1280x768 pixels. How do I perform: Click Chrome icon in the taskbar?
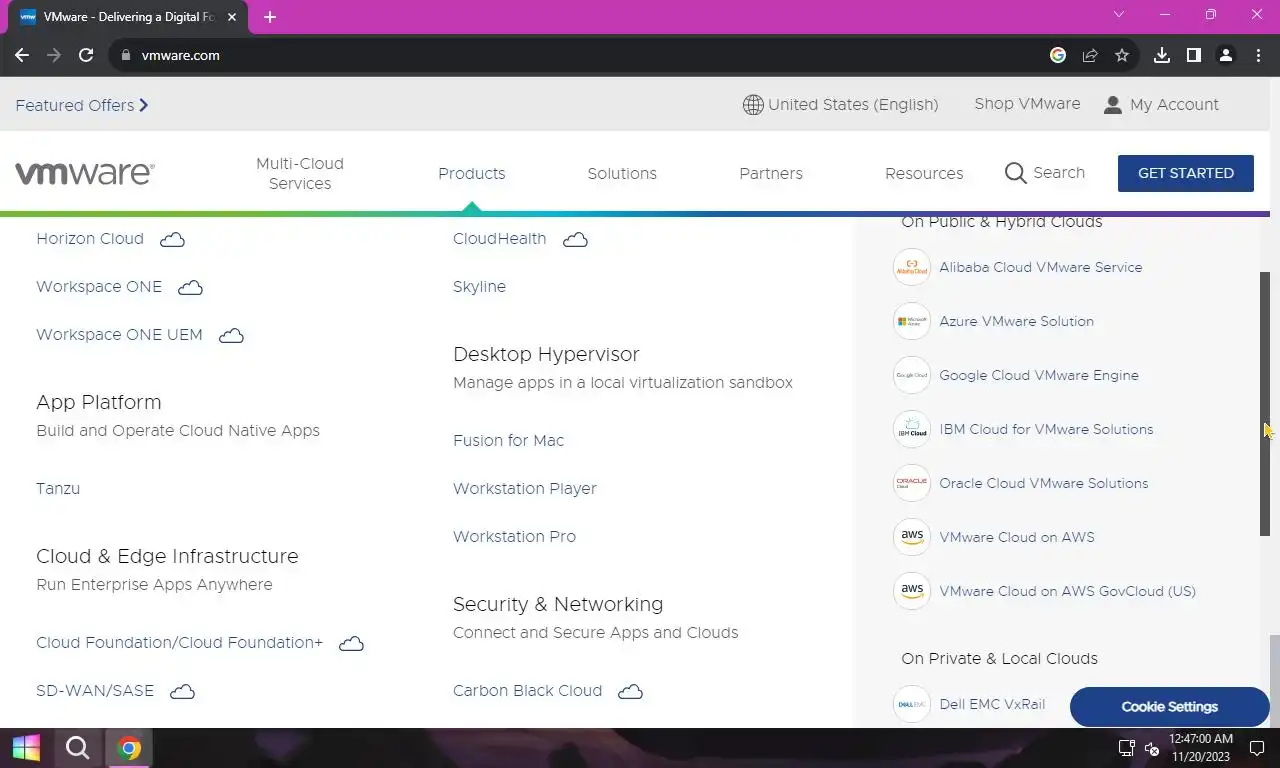click(x=128, y=748)
